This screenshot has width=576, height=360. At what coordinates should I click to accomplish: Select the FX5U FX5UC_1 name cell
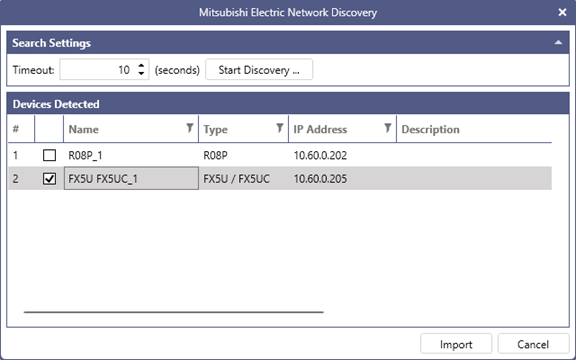[131, 179]
